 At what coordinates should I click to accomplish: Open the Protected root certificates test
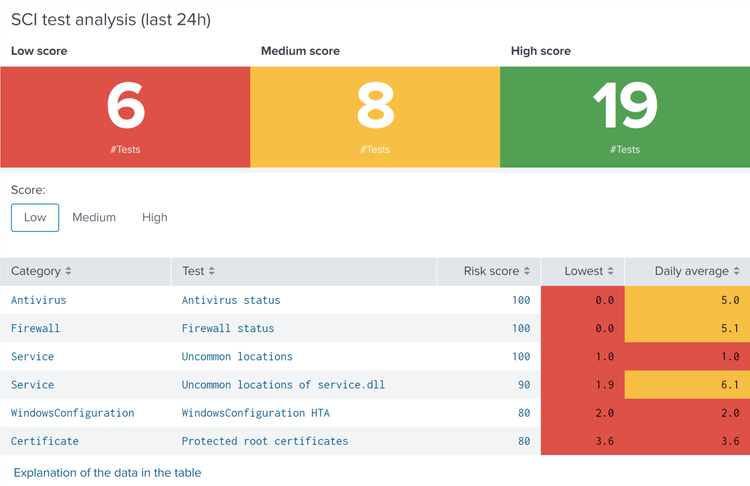[265, 442]
